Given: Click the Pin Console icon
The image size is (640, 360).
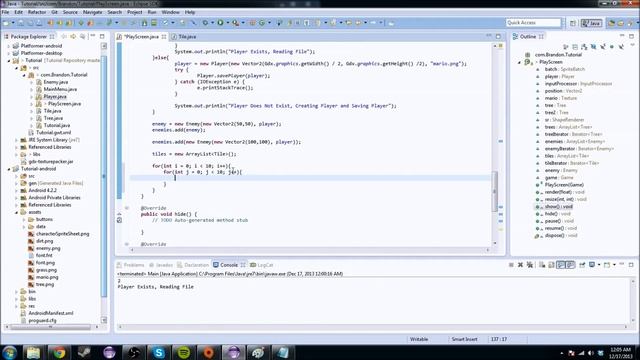Looking at the screenshot, I should (x=582, y=265).
